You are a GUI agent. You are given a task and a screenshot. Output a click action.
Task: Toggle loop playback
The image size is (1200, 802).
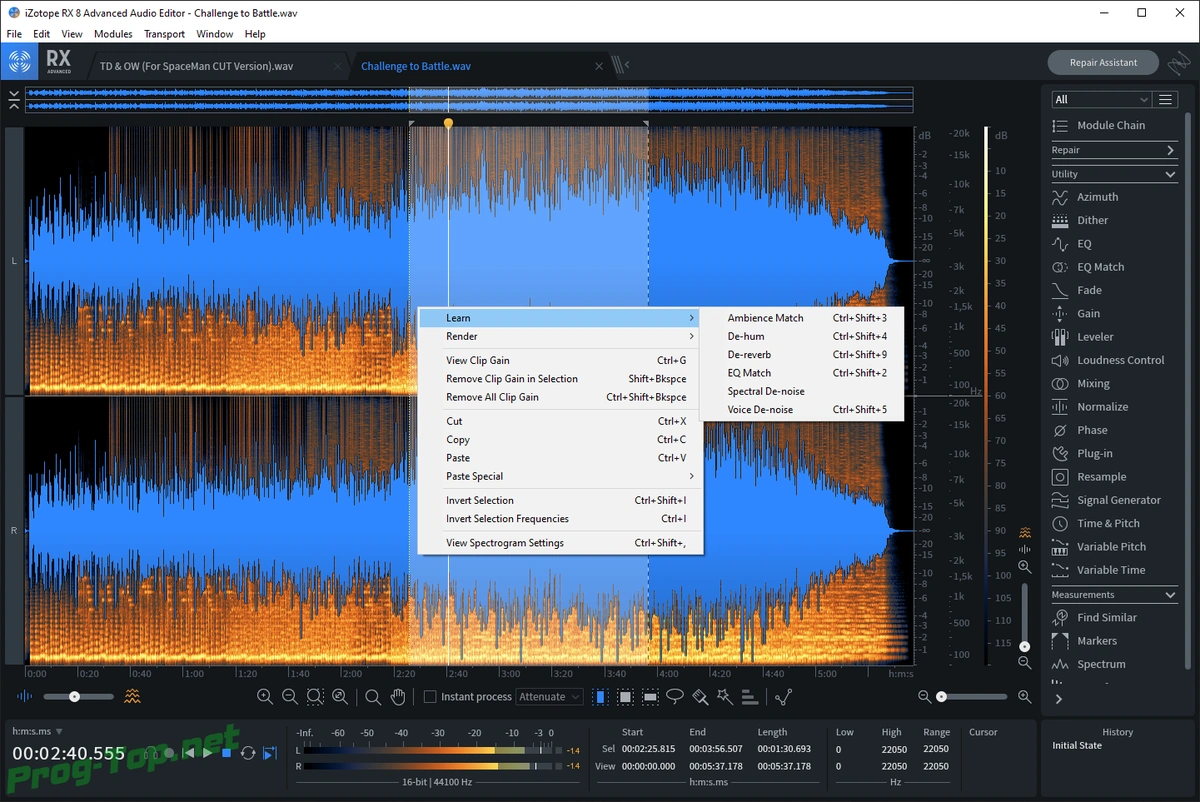click(x=248, y=753)
